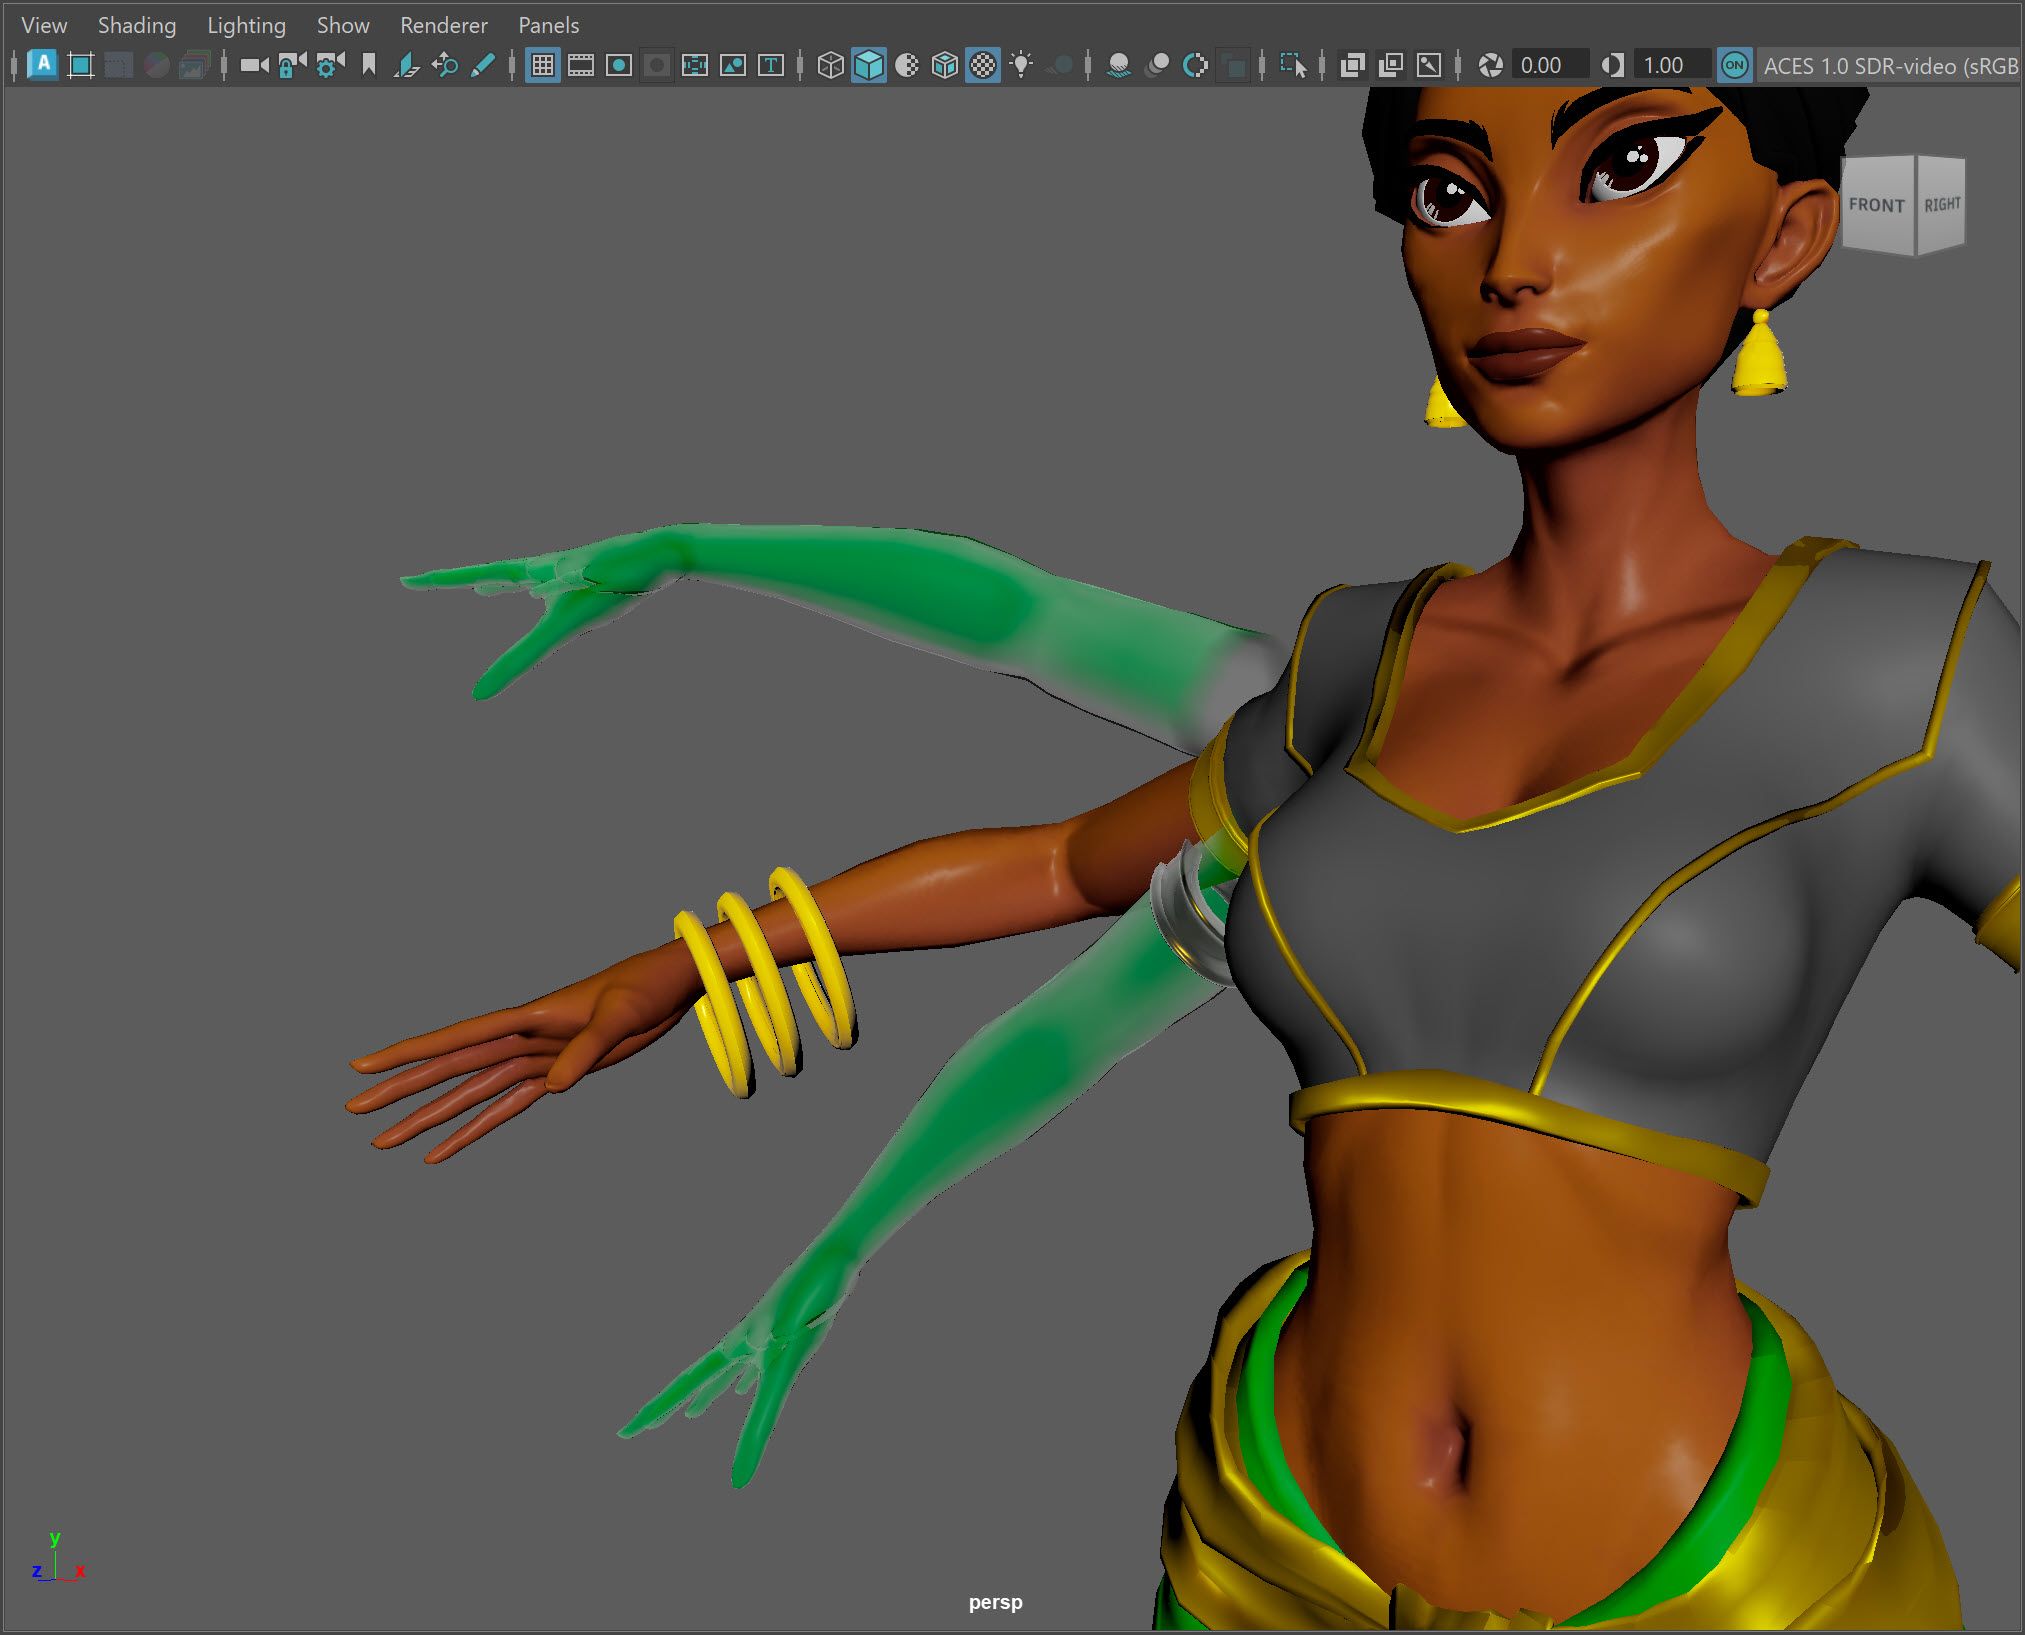The width and height of the screenshot is (2025, 1635).
Task: Click the Bookmarks icon
Action: [369, 66]
